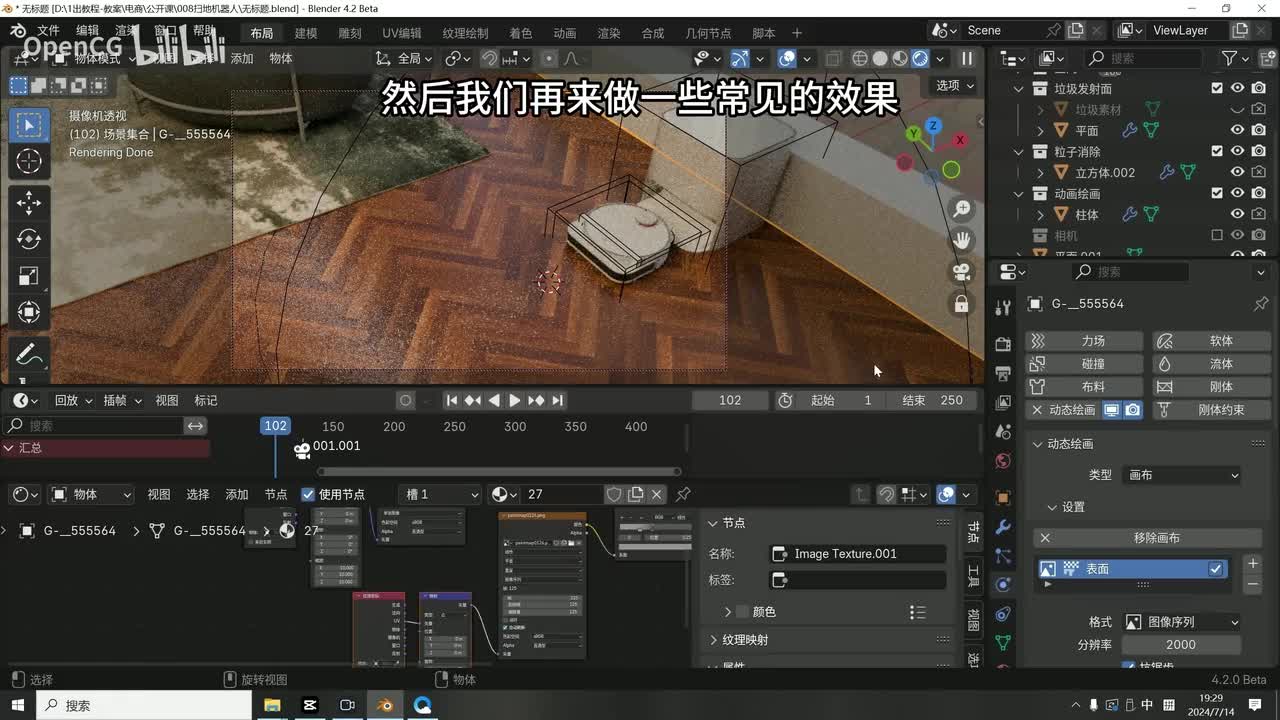Expand the 颜色 node panel

[x=728, y=612]
